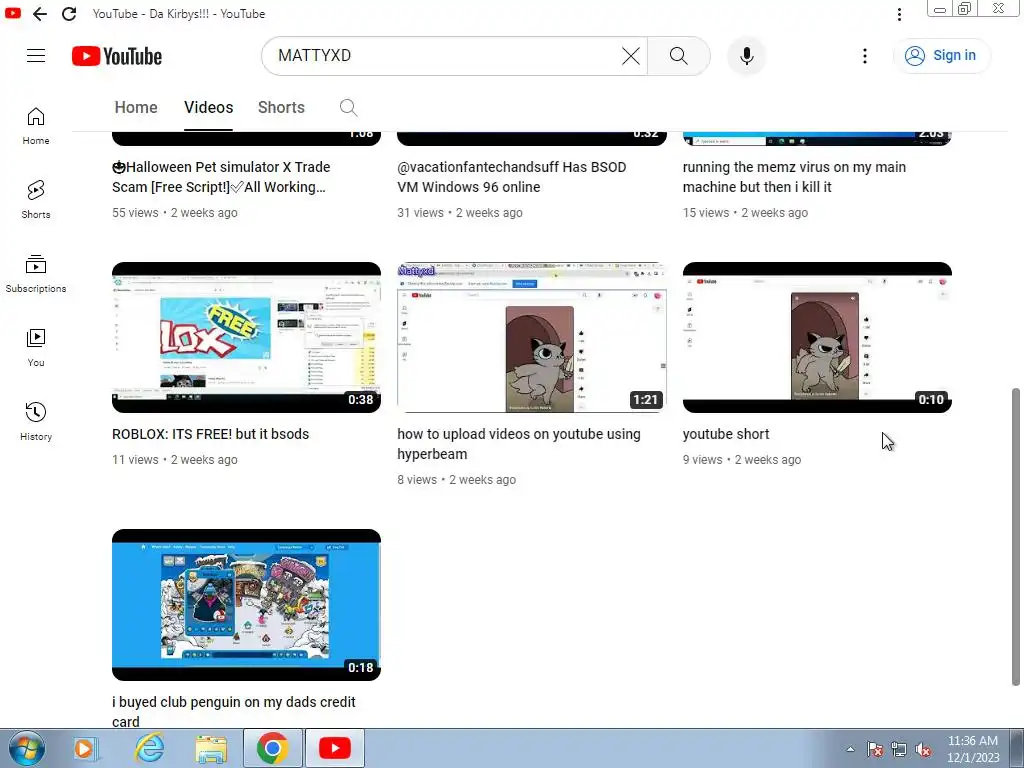Switch to the channel Home tab

coord(136,107)
